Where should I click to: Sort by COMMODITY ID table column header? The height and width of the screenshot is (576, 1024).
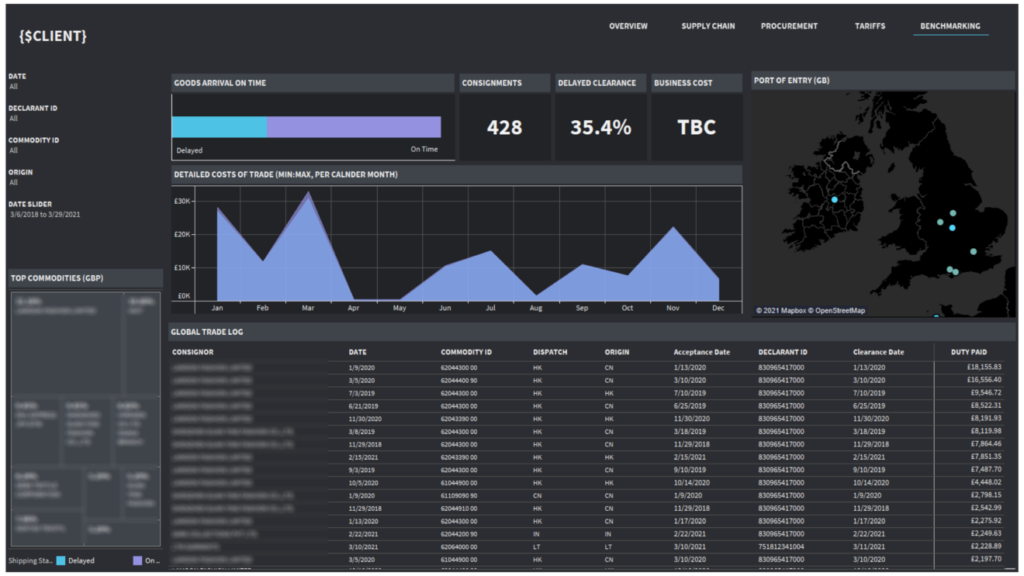coord(466,352)
